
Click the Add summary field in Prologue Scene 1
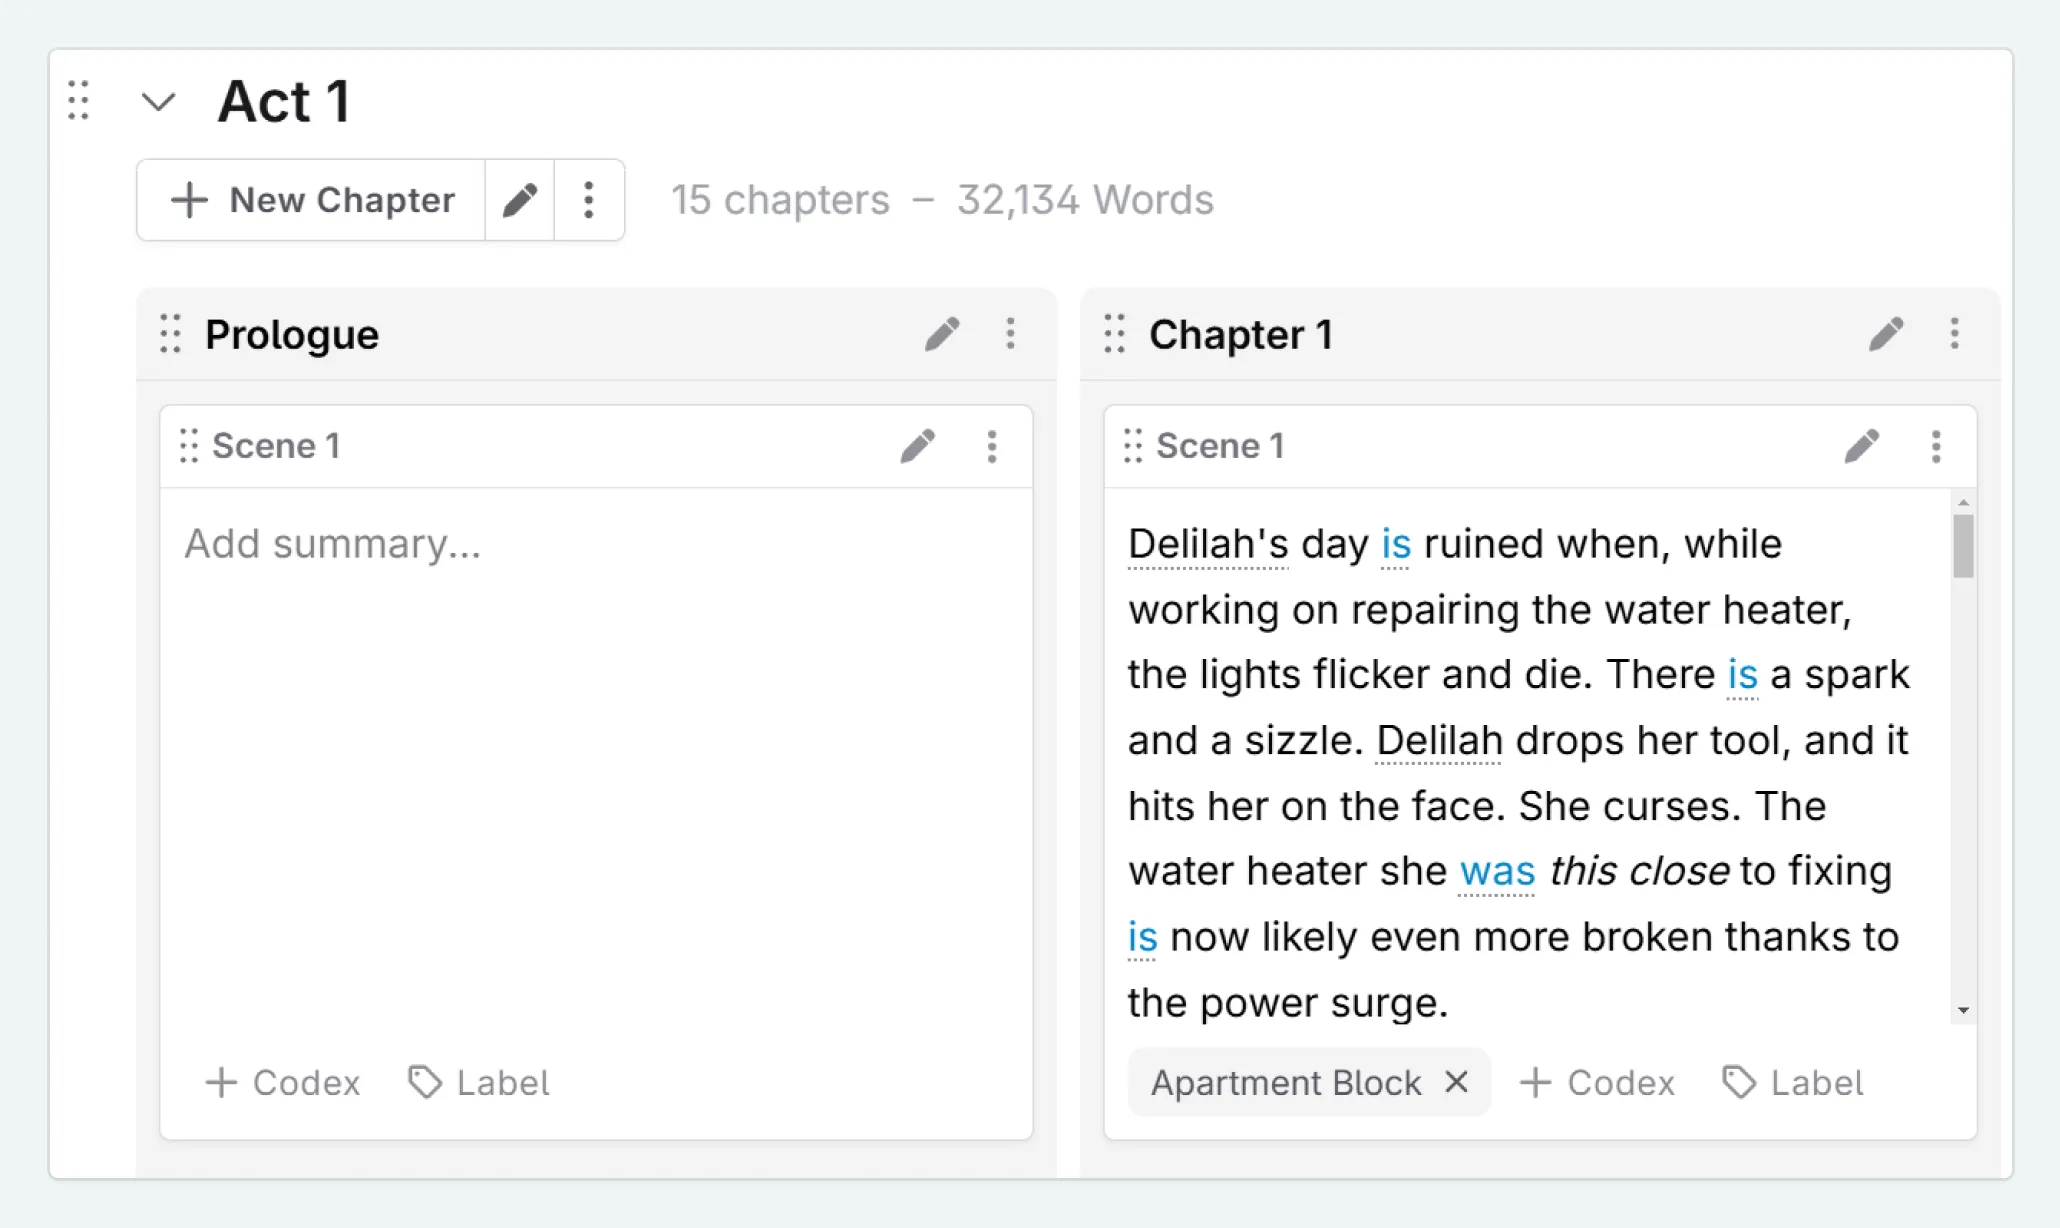point(334,544)
